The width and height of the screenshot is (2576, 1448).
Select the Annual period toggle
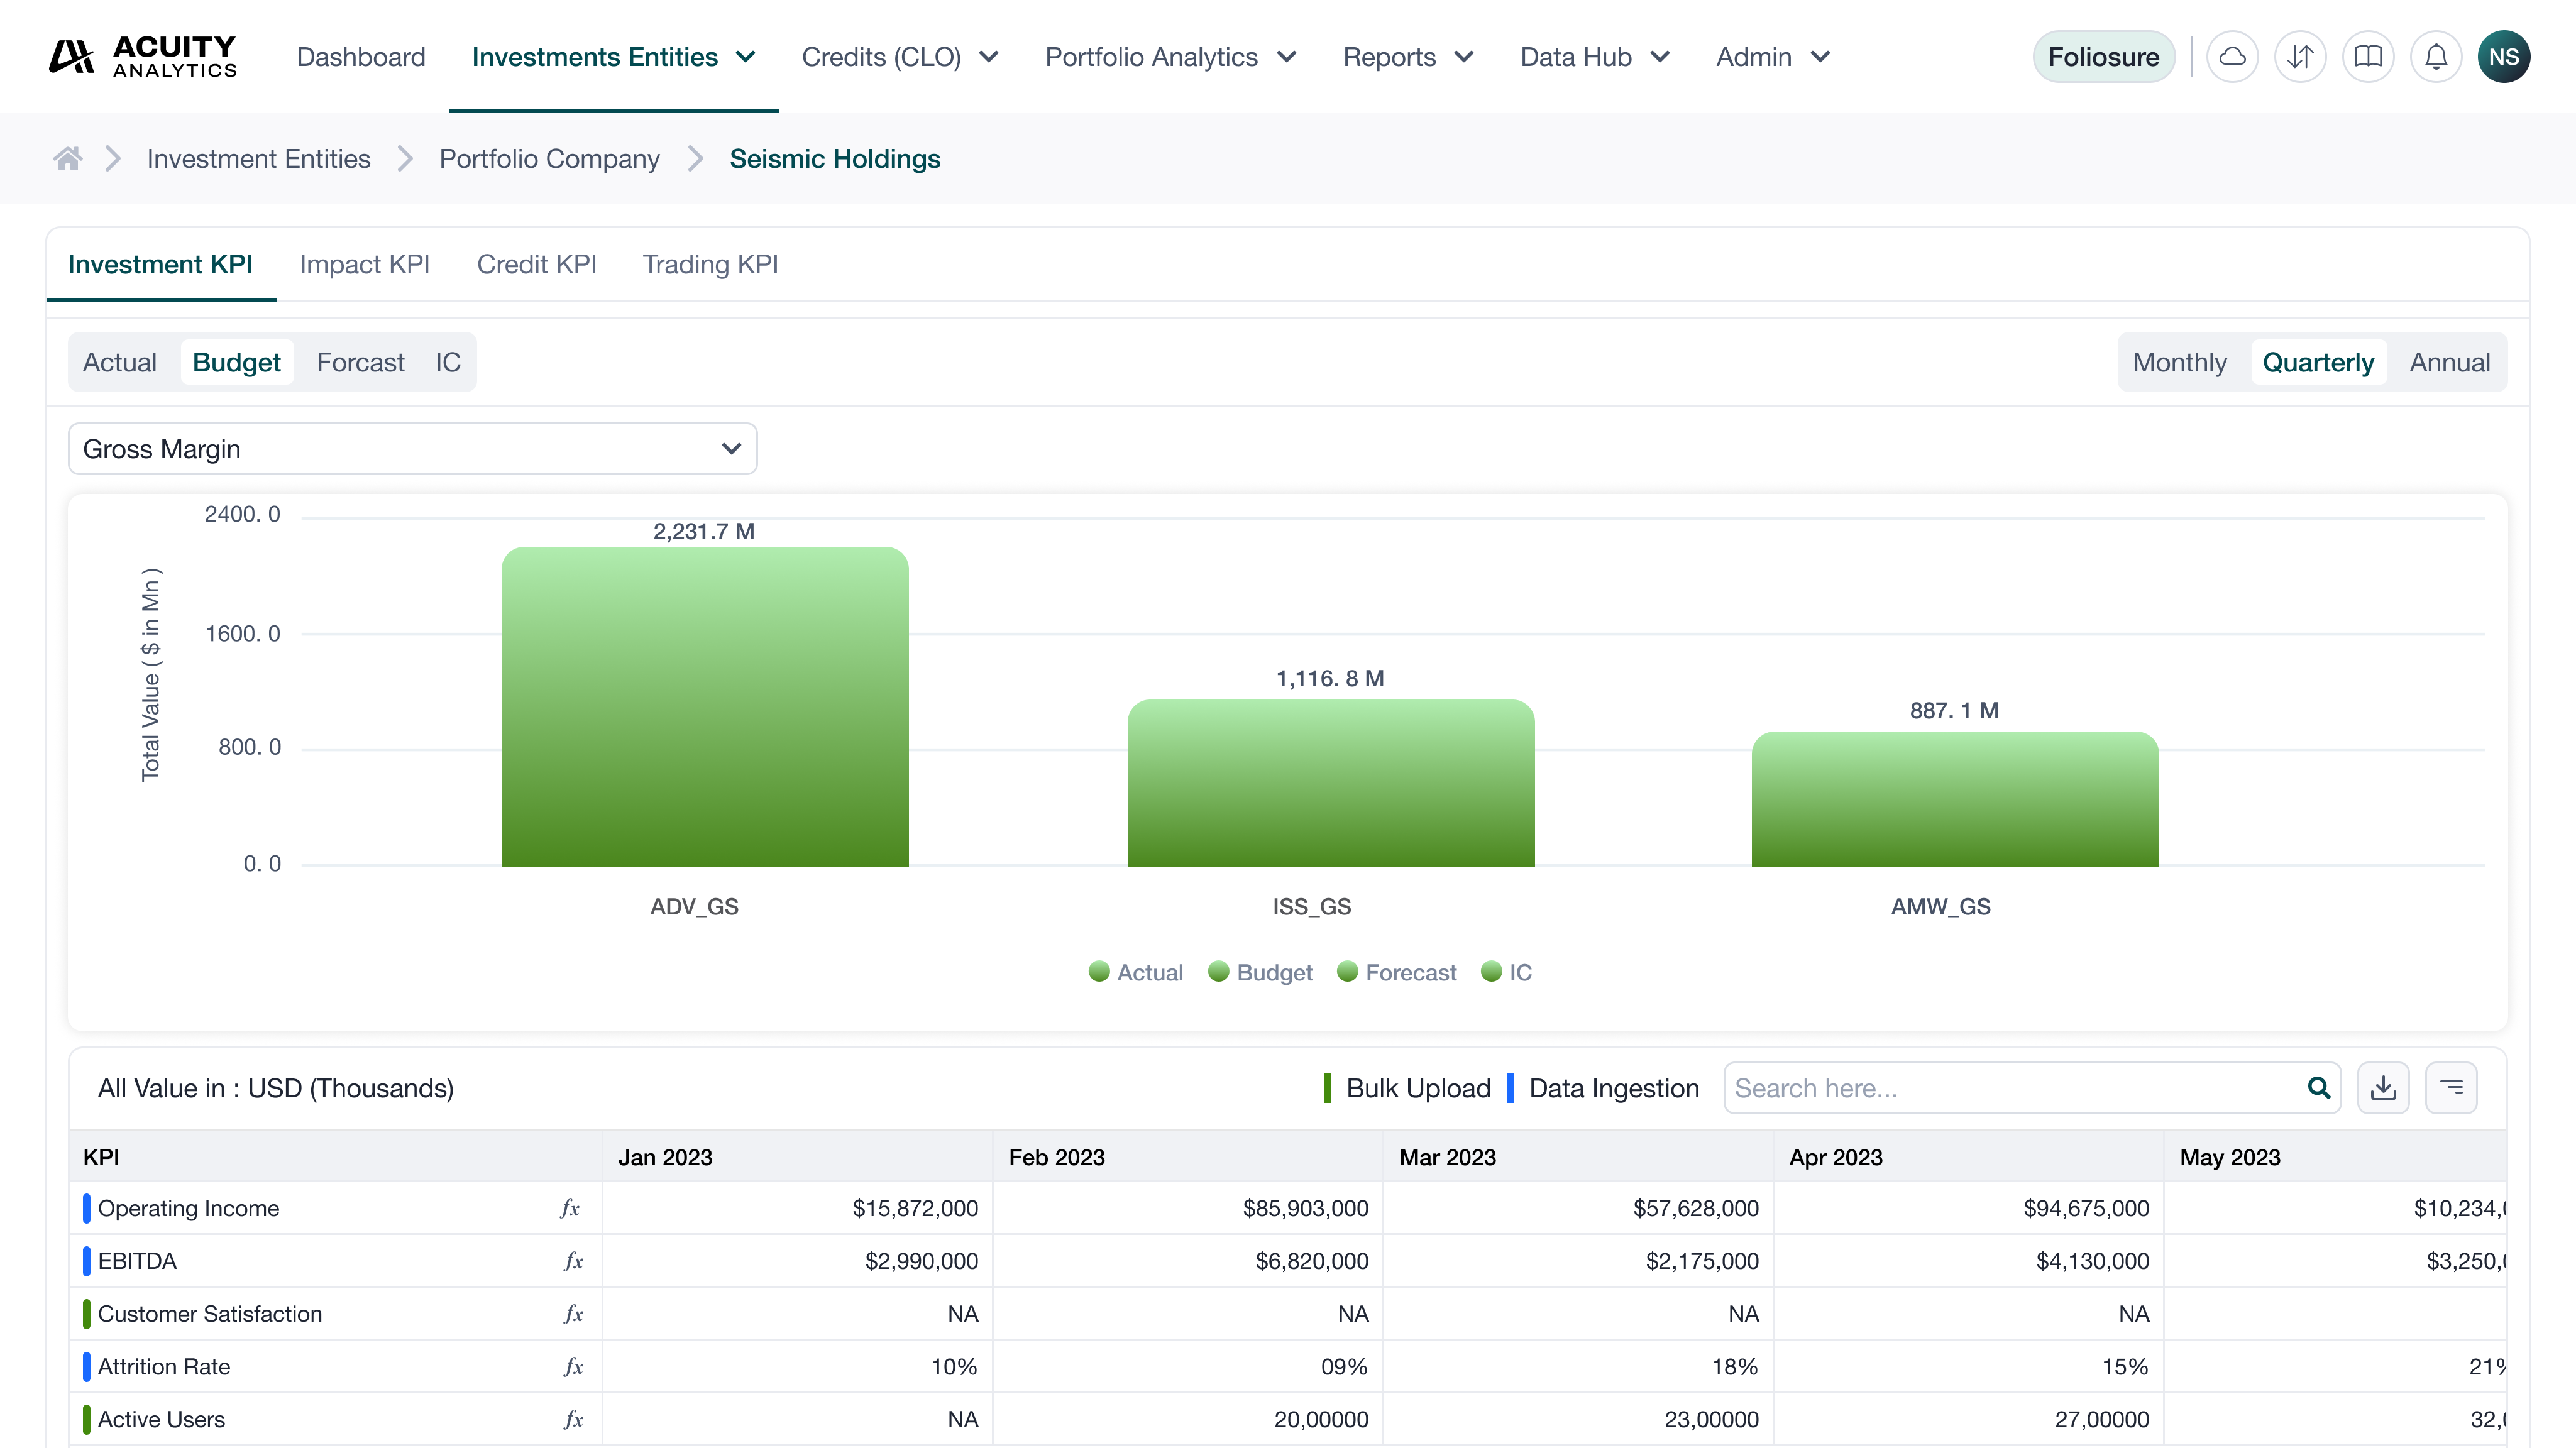(x=2449, y=362)
